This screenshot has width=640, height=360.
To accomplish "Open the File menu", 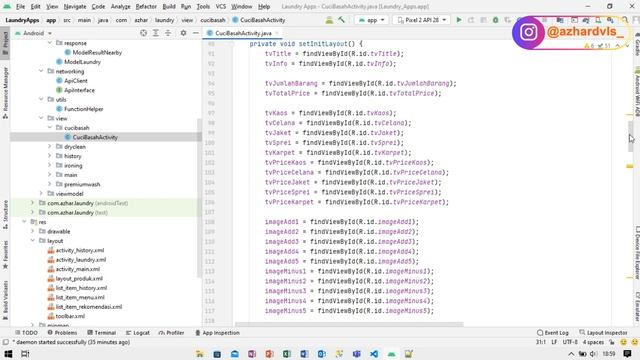I will (20, 7).
